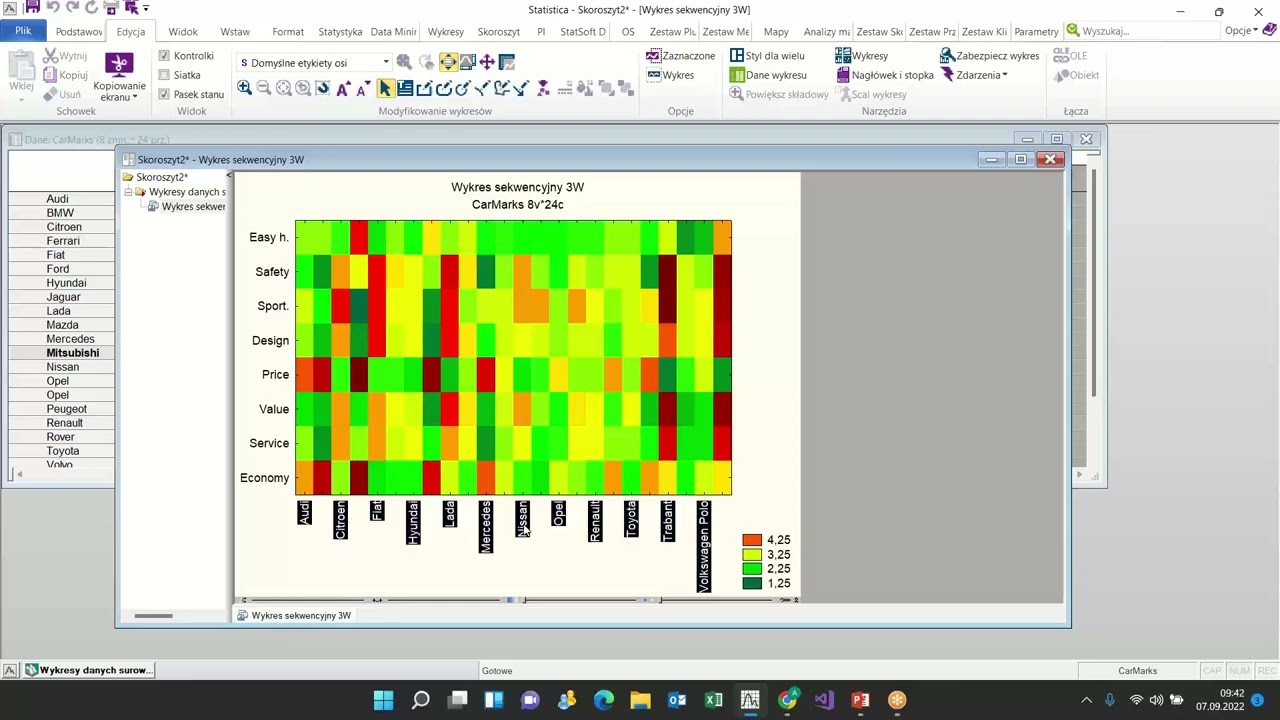Select the rectangle drawing tool icon

coord(424,88)
